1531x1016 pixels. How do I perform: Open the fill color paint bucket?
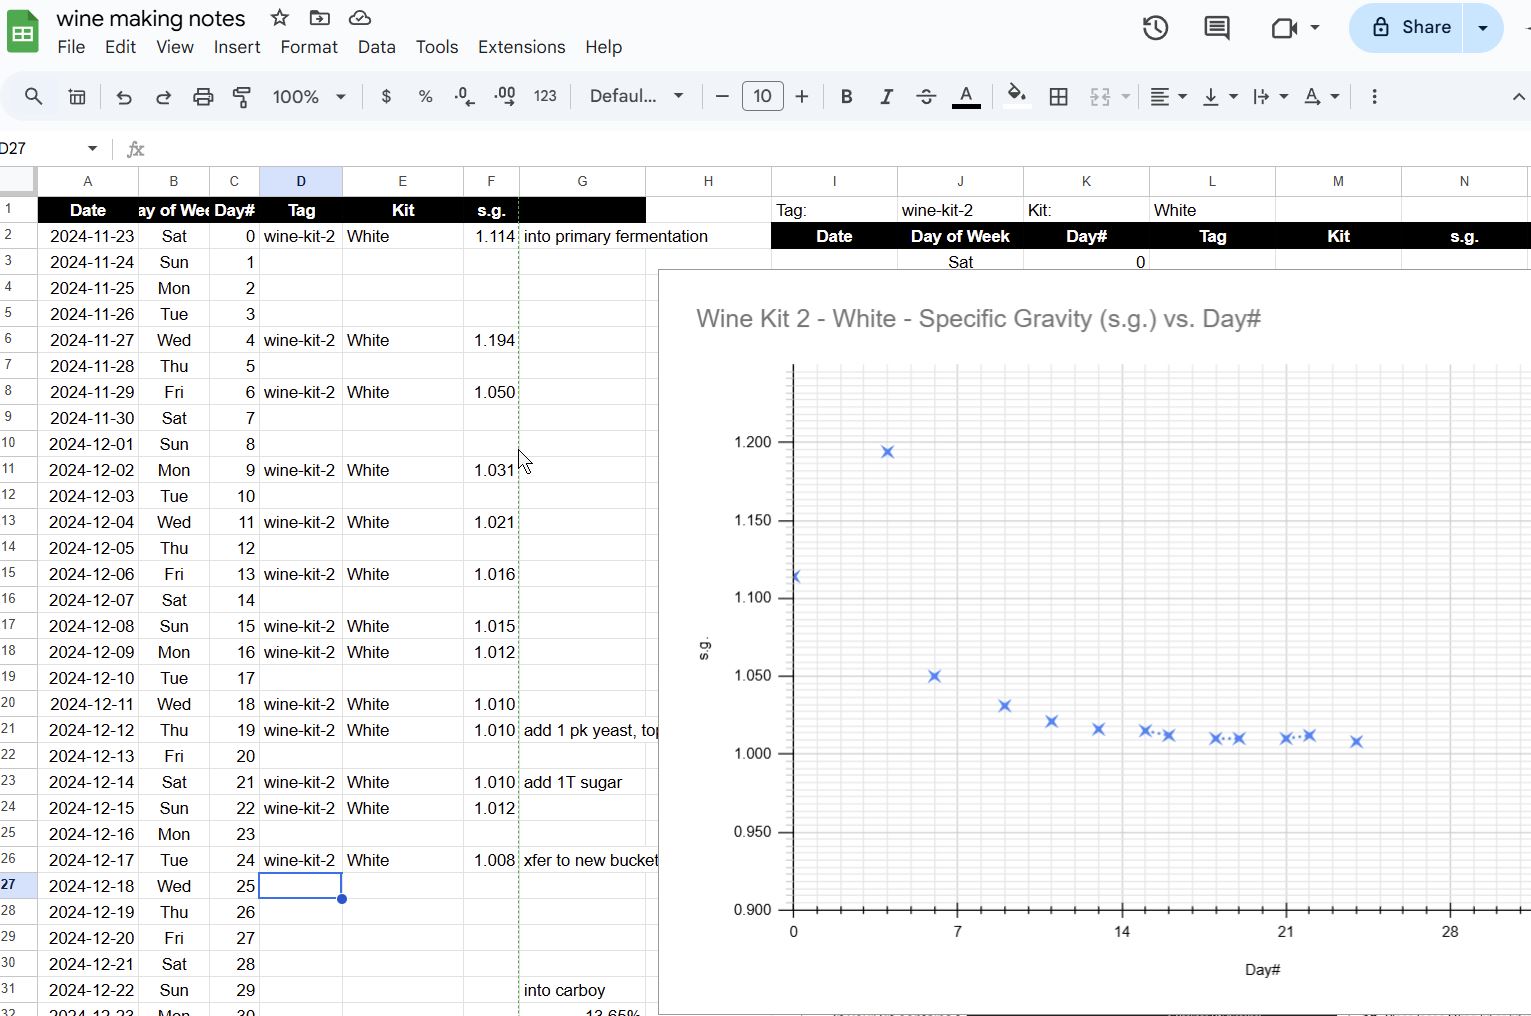click(x=1016, y=97)
